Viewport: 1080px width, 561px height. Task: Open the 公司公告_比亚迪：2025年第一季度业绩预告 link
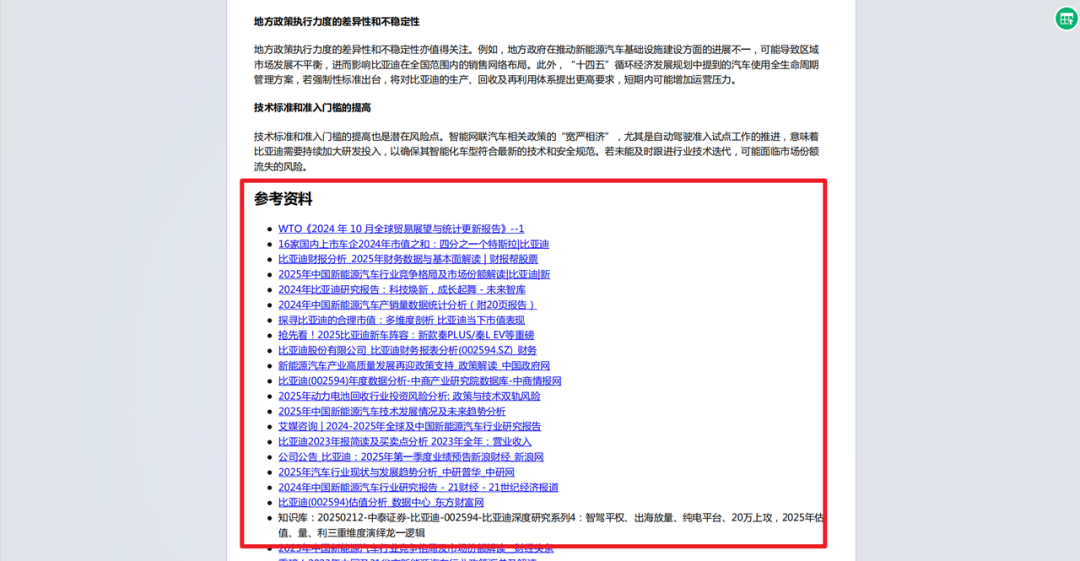coord(411,456)
